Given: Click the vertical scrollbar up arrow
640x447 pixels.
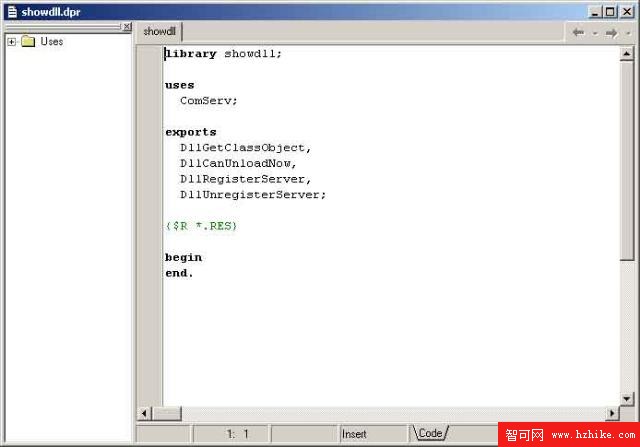Looking at the screenshot, I should (x=627, y=53).
